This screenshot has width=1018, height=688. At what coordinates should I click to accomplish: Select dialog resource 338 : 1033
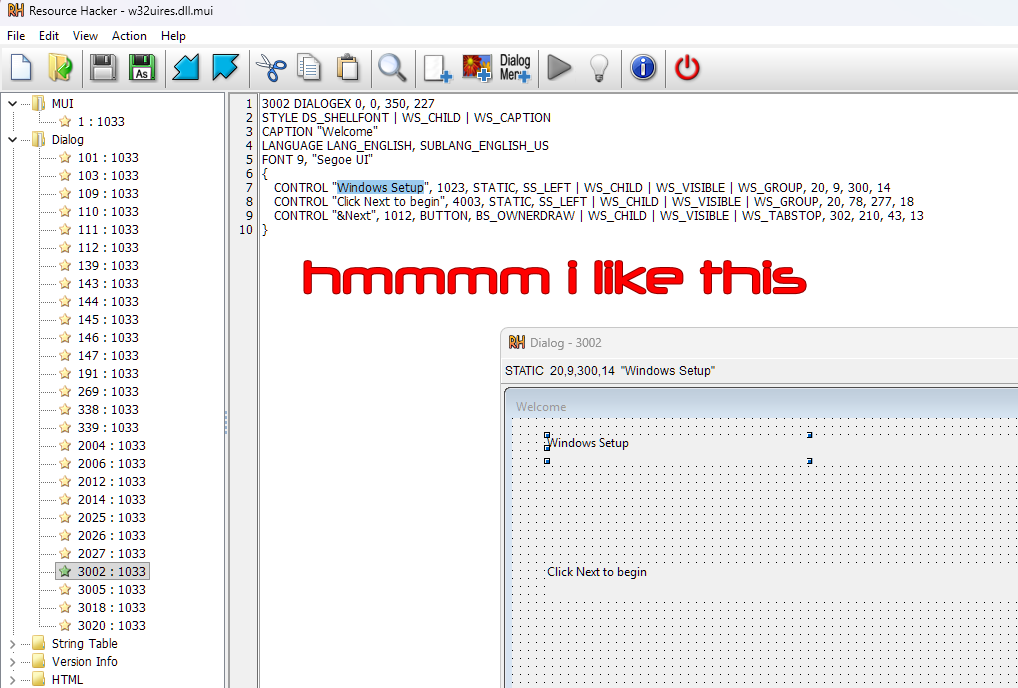tap(108, 410)
